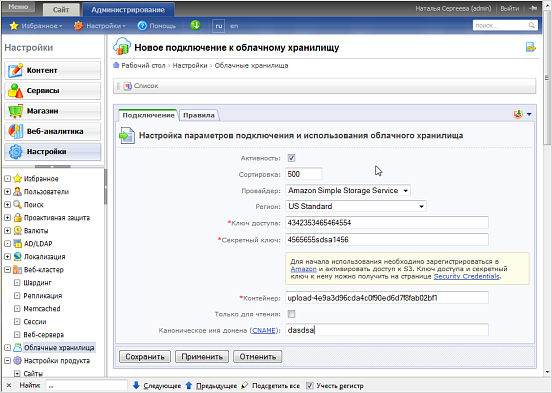Expand the Пользователи tree node
Viewport: 552px width, 393px height.
[x=7, y=192]
